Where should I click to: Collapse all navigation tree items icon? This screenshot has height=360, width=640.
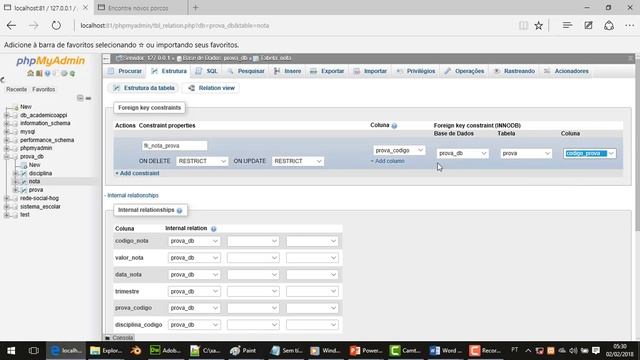(x=80, y=98)
